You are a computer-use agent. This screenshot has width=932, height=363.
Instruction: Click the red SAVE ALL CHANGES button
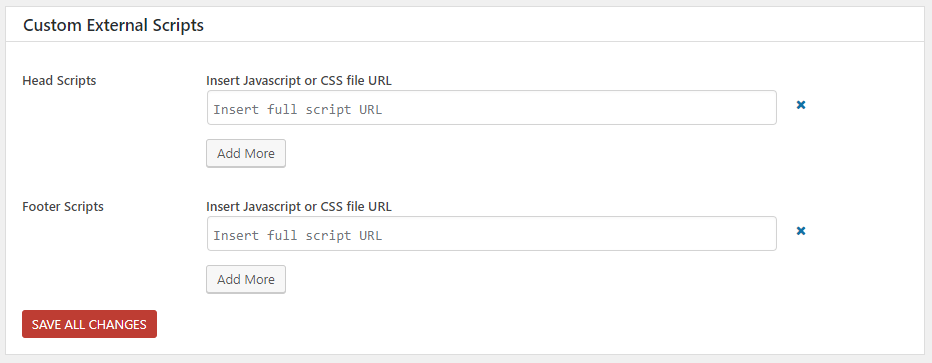89,324
